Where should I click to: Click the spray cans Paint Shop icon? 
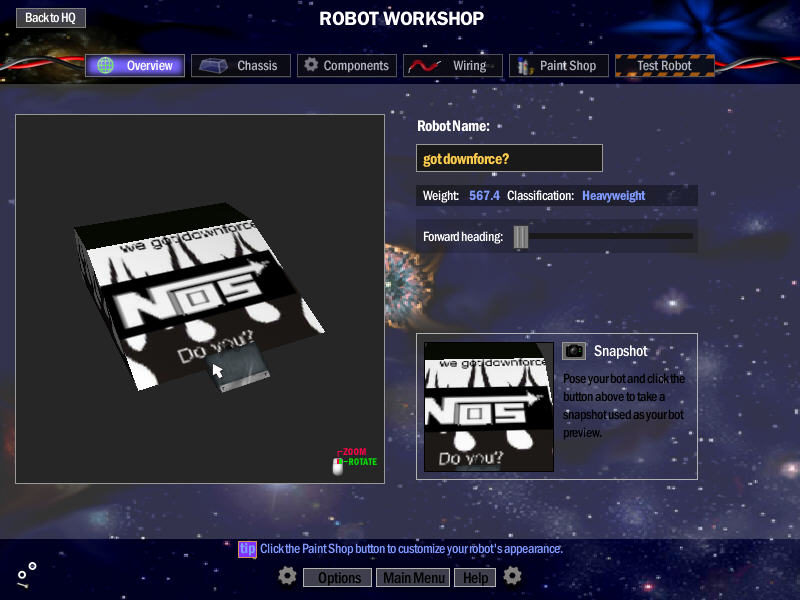point(524,66)
